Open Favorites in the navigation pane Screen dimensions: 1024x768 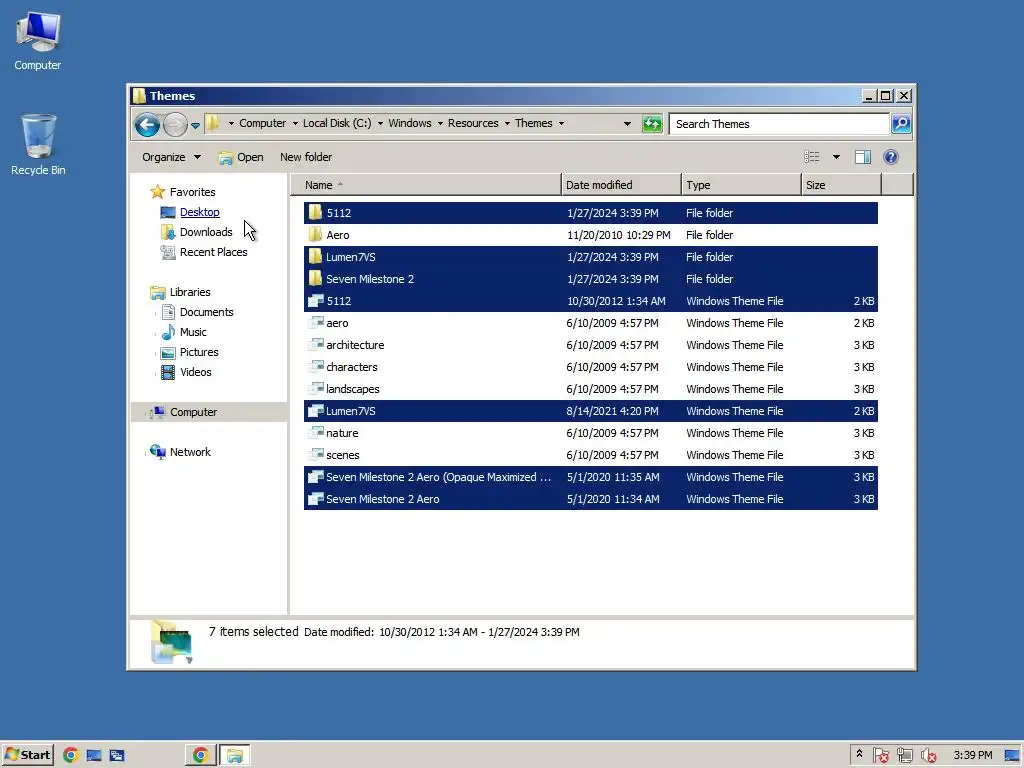coord(192,192)
